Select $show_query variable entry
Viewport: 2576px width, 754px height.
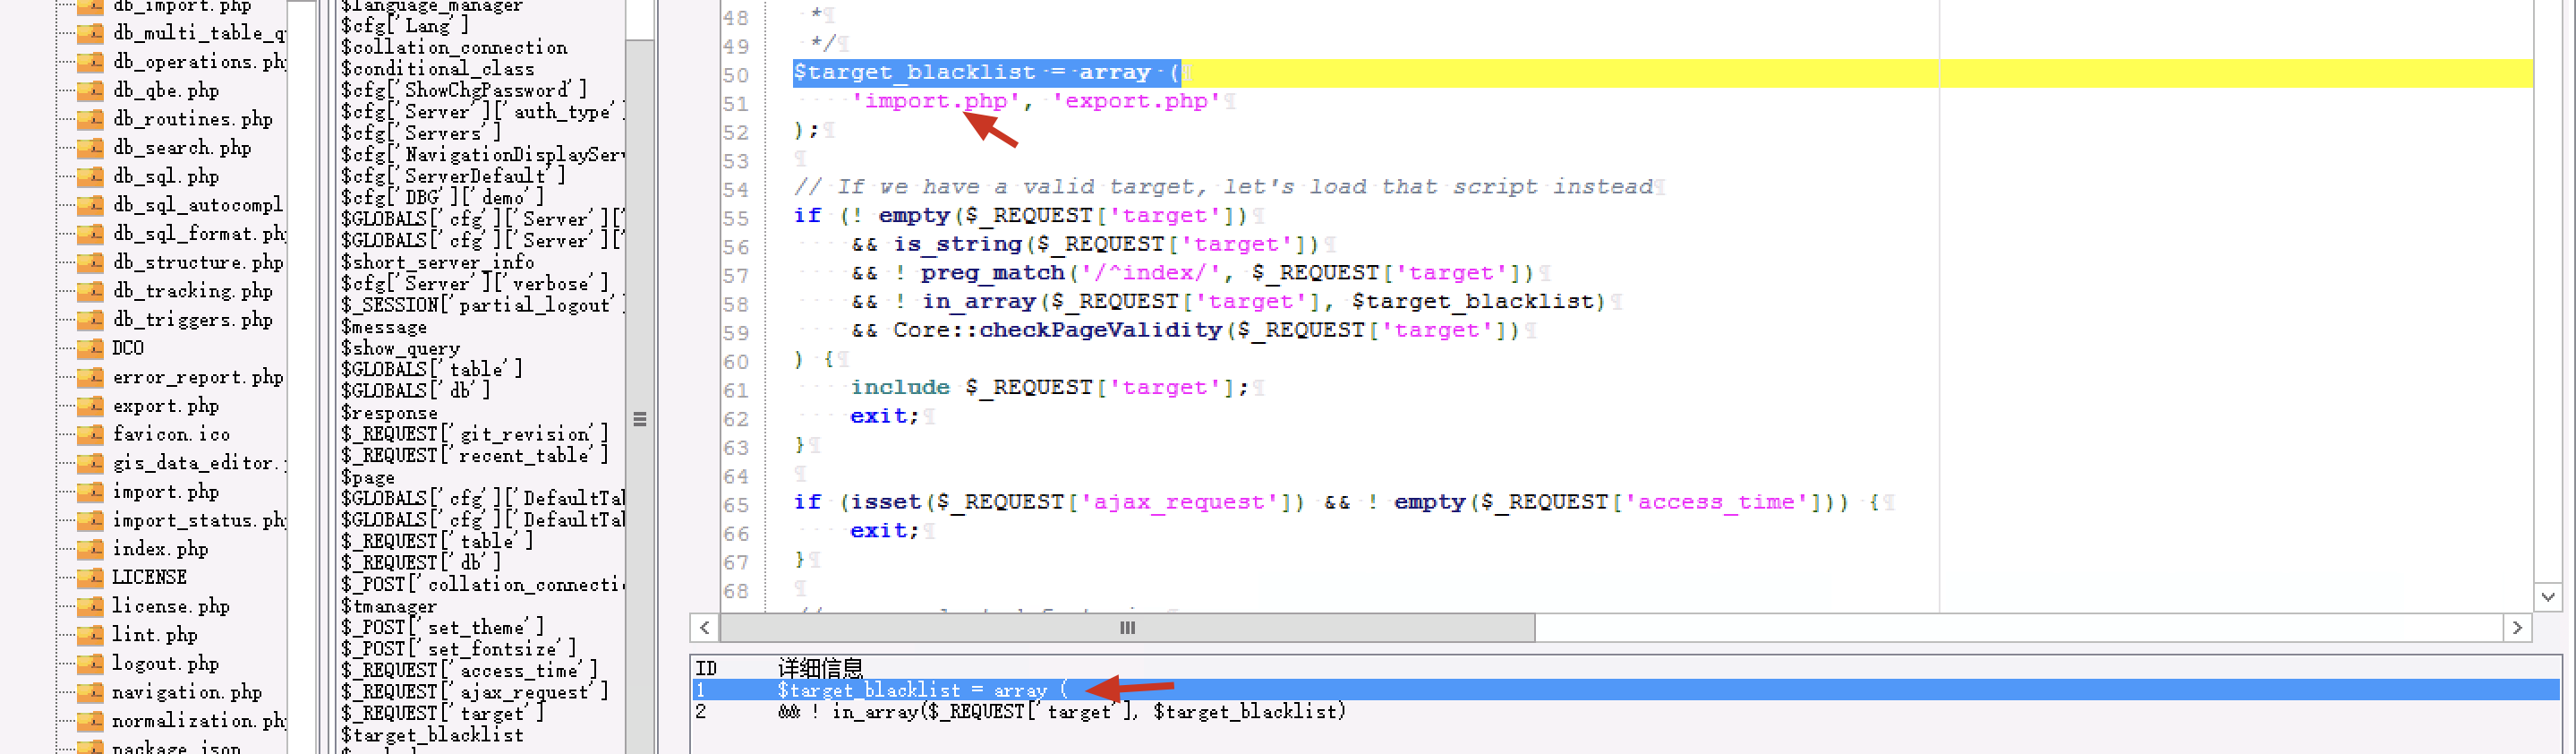coord(400,348)
